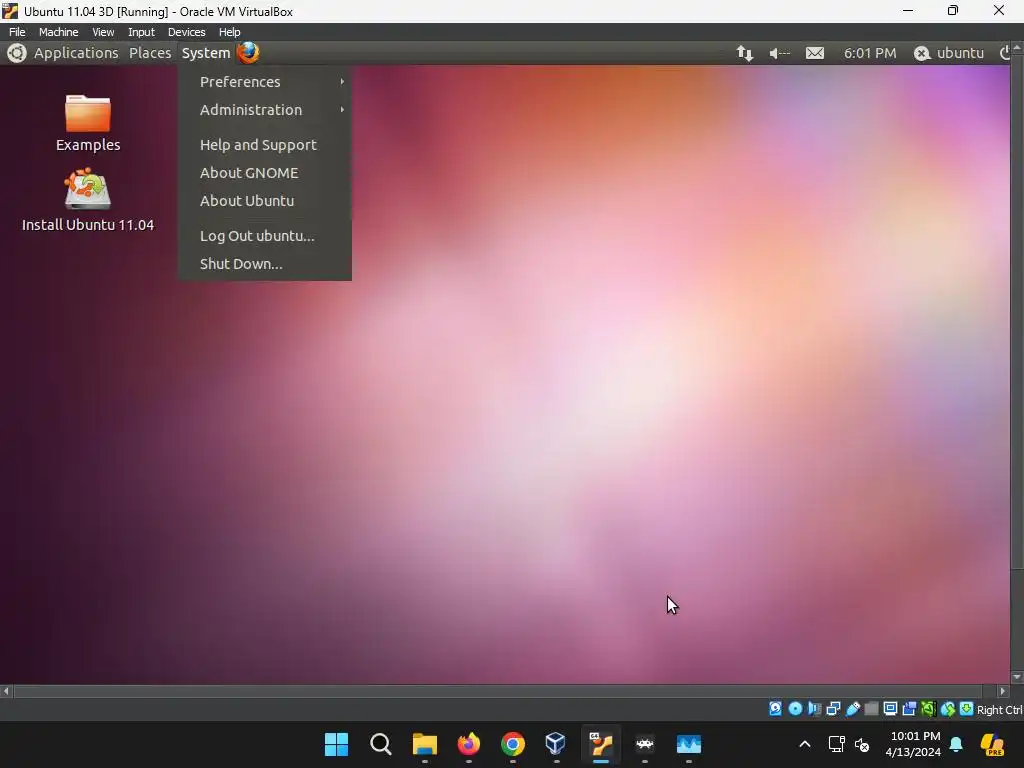Click the VirtualBox title bar app icon
Image resolution: width=1024 pixels, height=768 pixels.
point(10,11)
